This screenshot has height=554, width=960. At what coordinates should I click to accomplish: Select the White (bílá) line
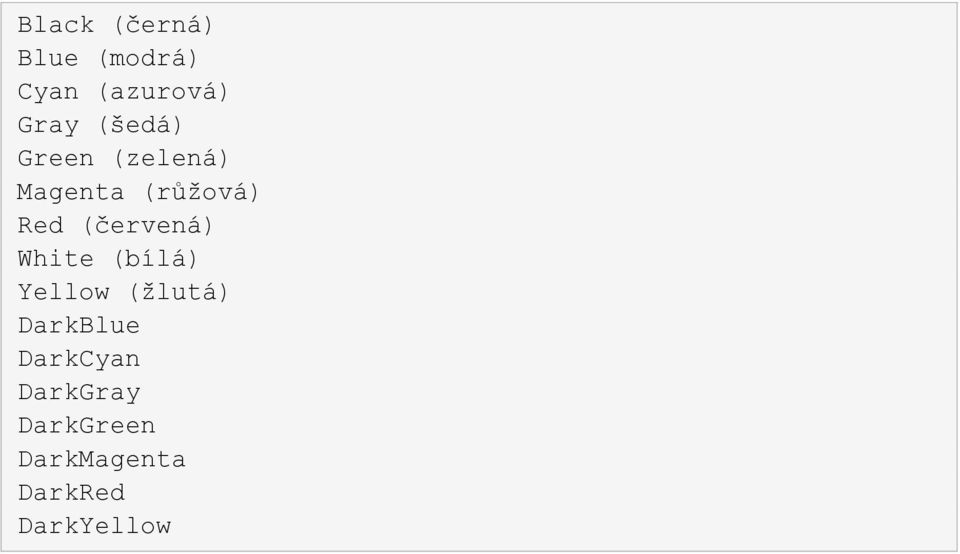pyautogui.click(x=108, y=258)
